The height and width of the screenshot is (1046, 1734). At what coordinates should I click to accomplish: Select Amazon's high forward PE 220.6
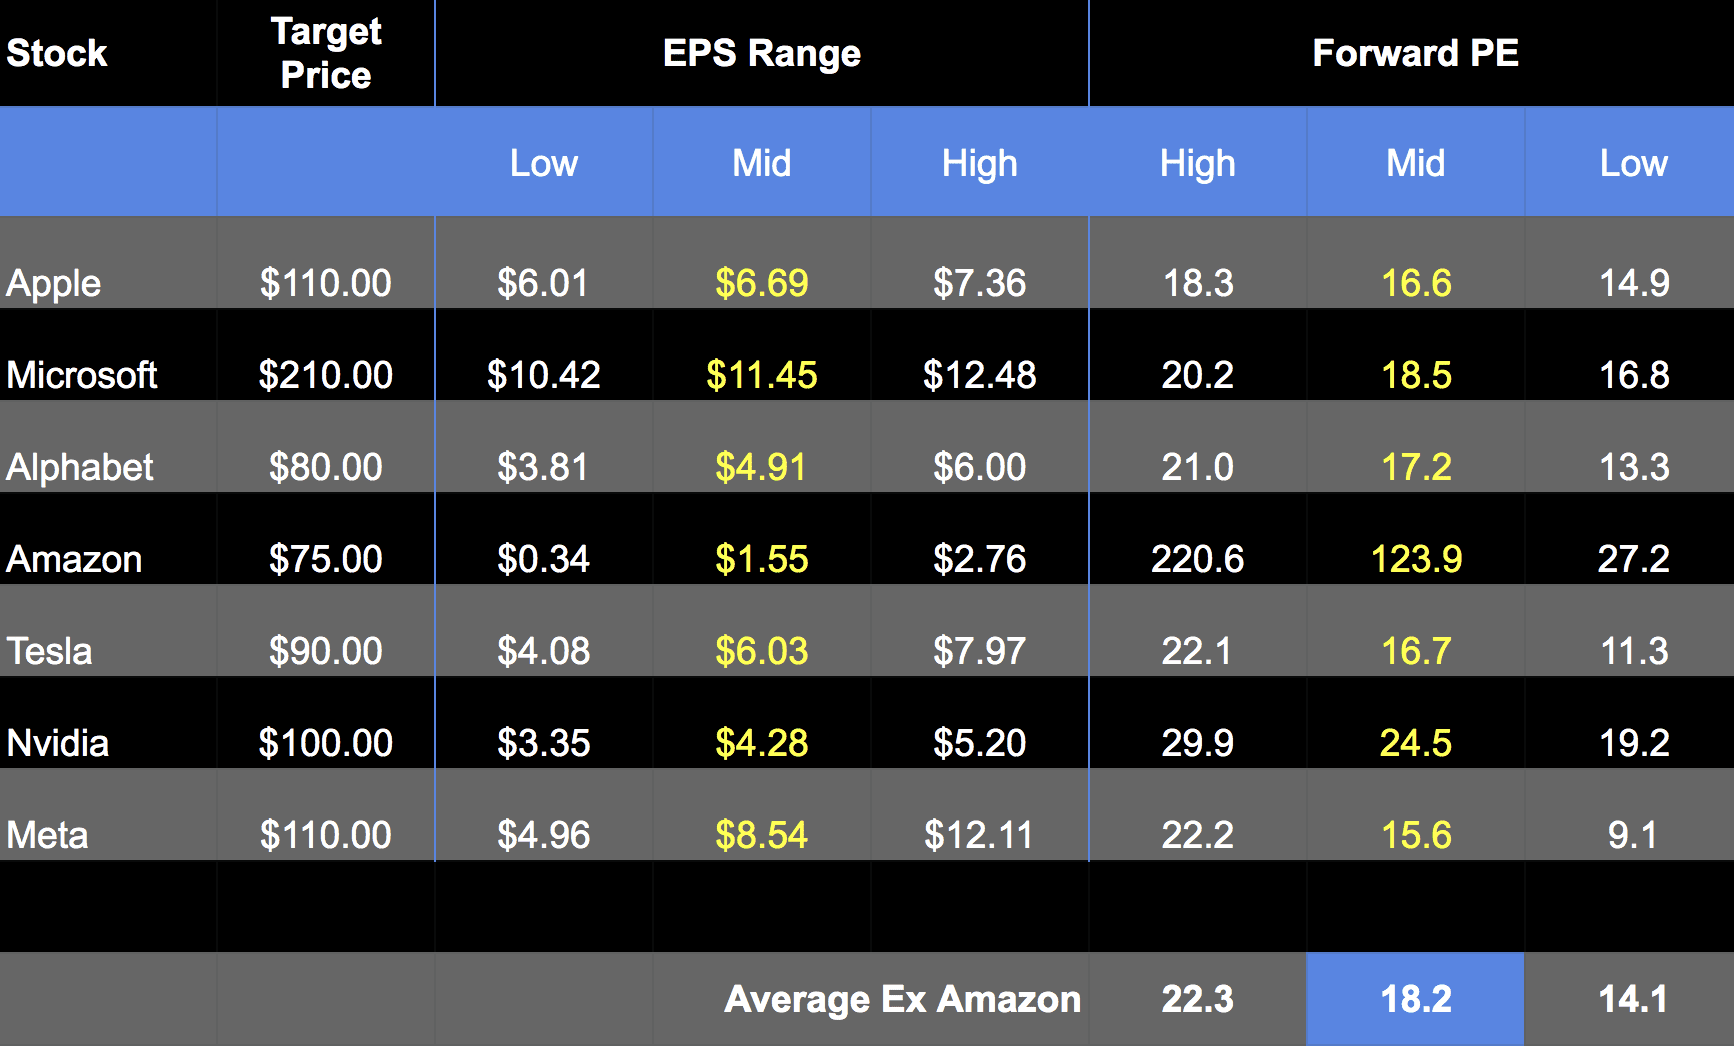click(1197, 559)
